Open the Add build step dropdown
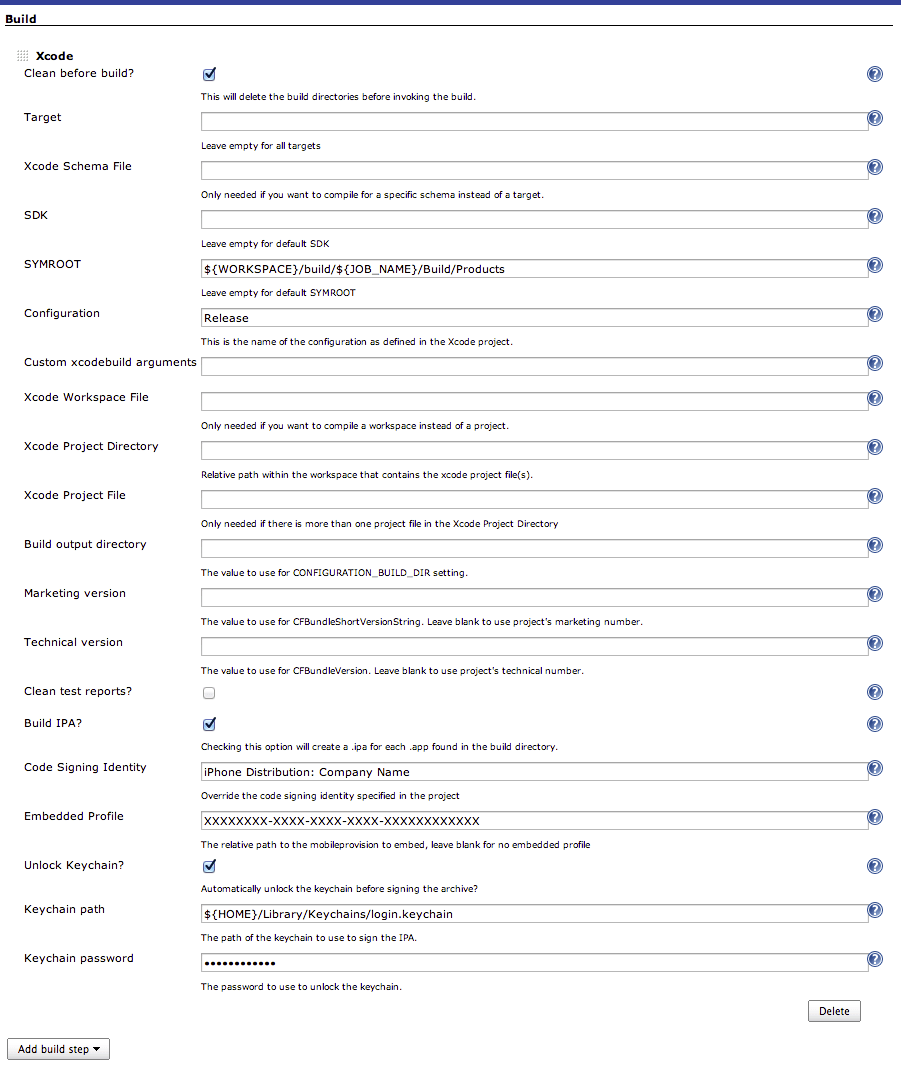901x1067 pixels. (58, 1049)
